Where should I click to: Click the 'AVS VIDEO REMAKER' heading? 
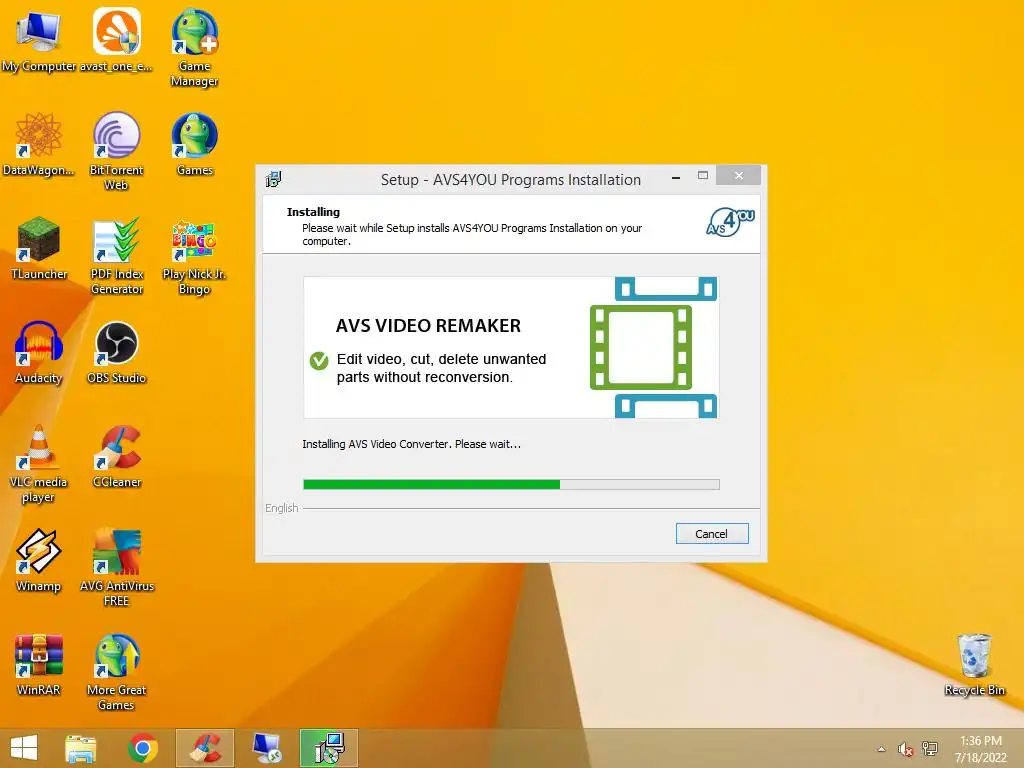[428, 325]
